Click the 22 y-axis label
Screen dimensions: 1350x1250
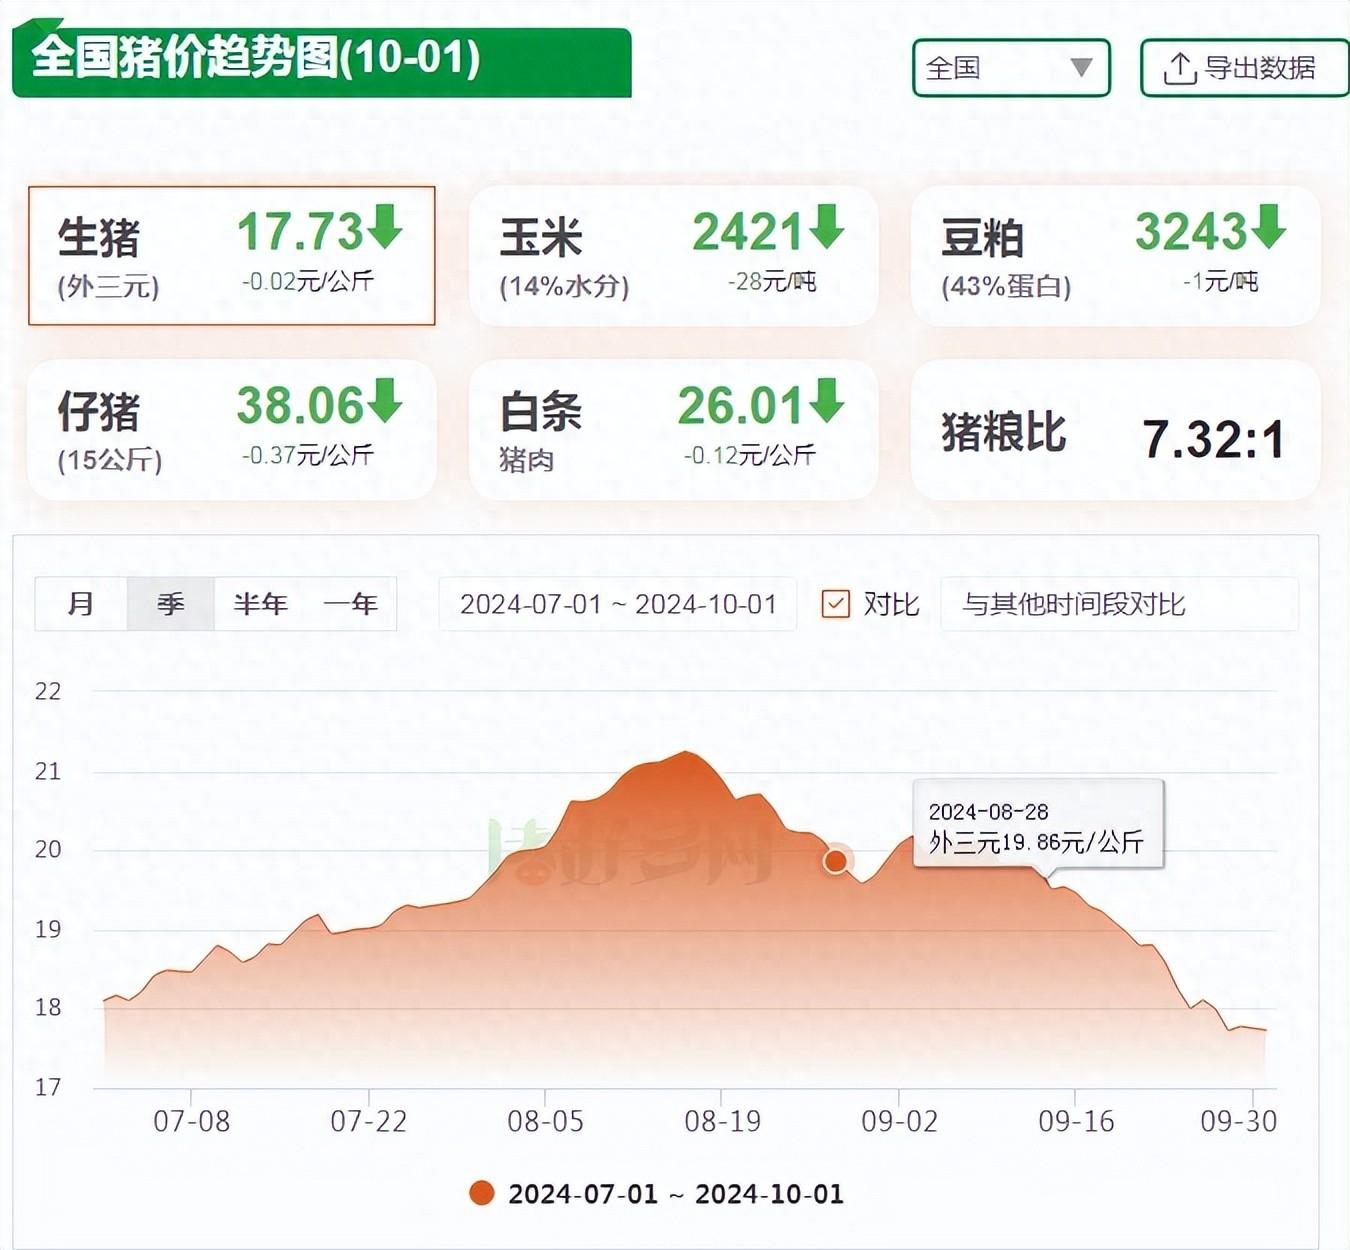[48, 691]
